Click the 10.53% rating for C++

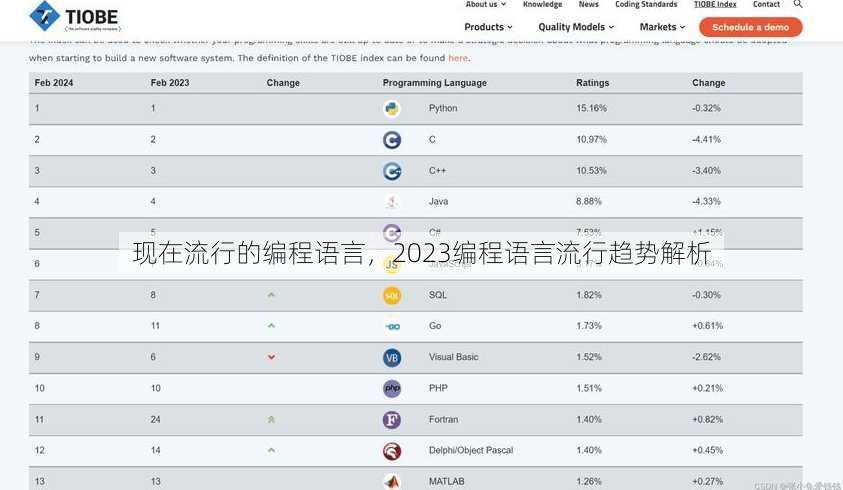(591, 171)
